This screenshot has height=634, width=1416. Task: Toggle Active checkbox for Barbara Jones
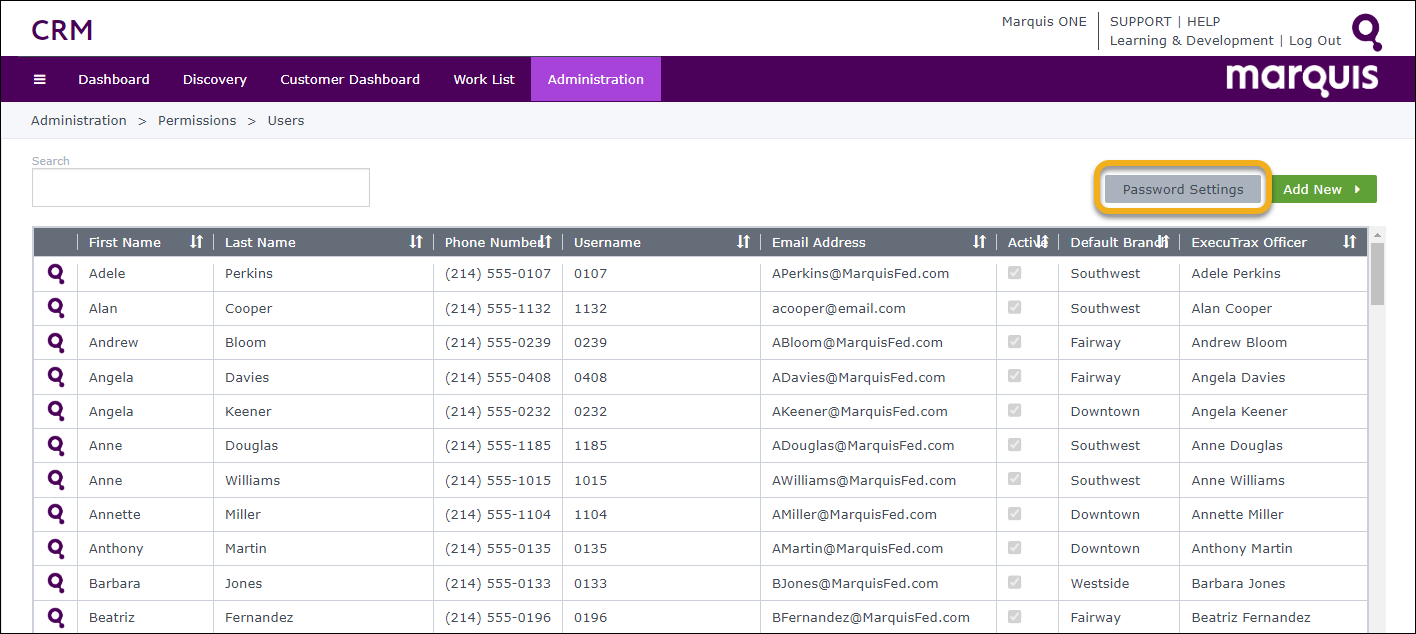pyautogui.click(x=1014, y=583)
